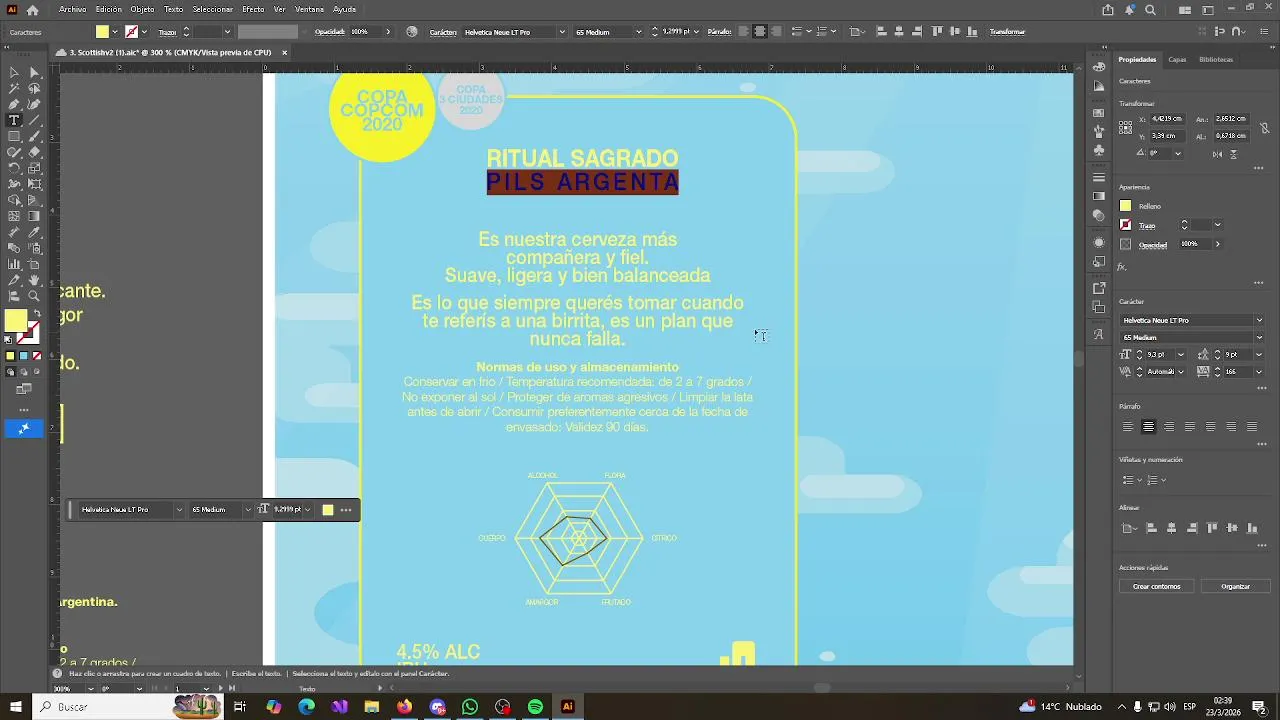Justify all lines in Párrafo panel
This screenshot has width=1280, height=720.
[x=1251, y=427]
